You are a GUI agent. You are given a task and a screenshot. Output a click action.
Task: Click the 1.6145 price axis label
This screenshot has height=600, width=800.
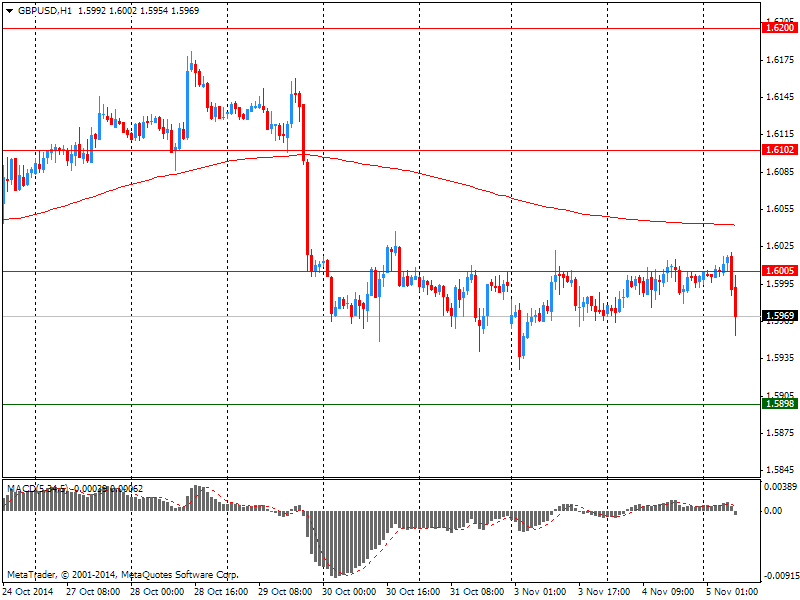[780, 97]
